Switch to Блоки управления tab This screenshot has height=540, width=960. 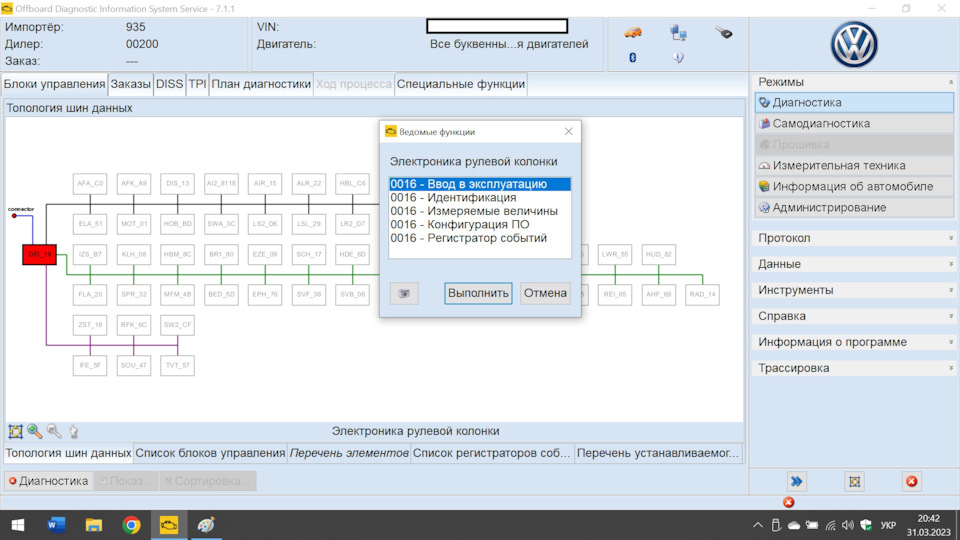54,84
